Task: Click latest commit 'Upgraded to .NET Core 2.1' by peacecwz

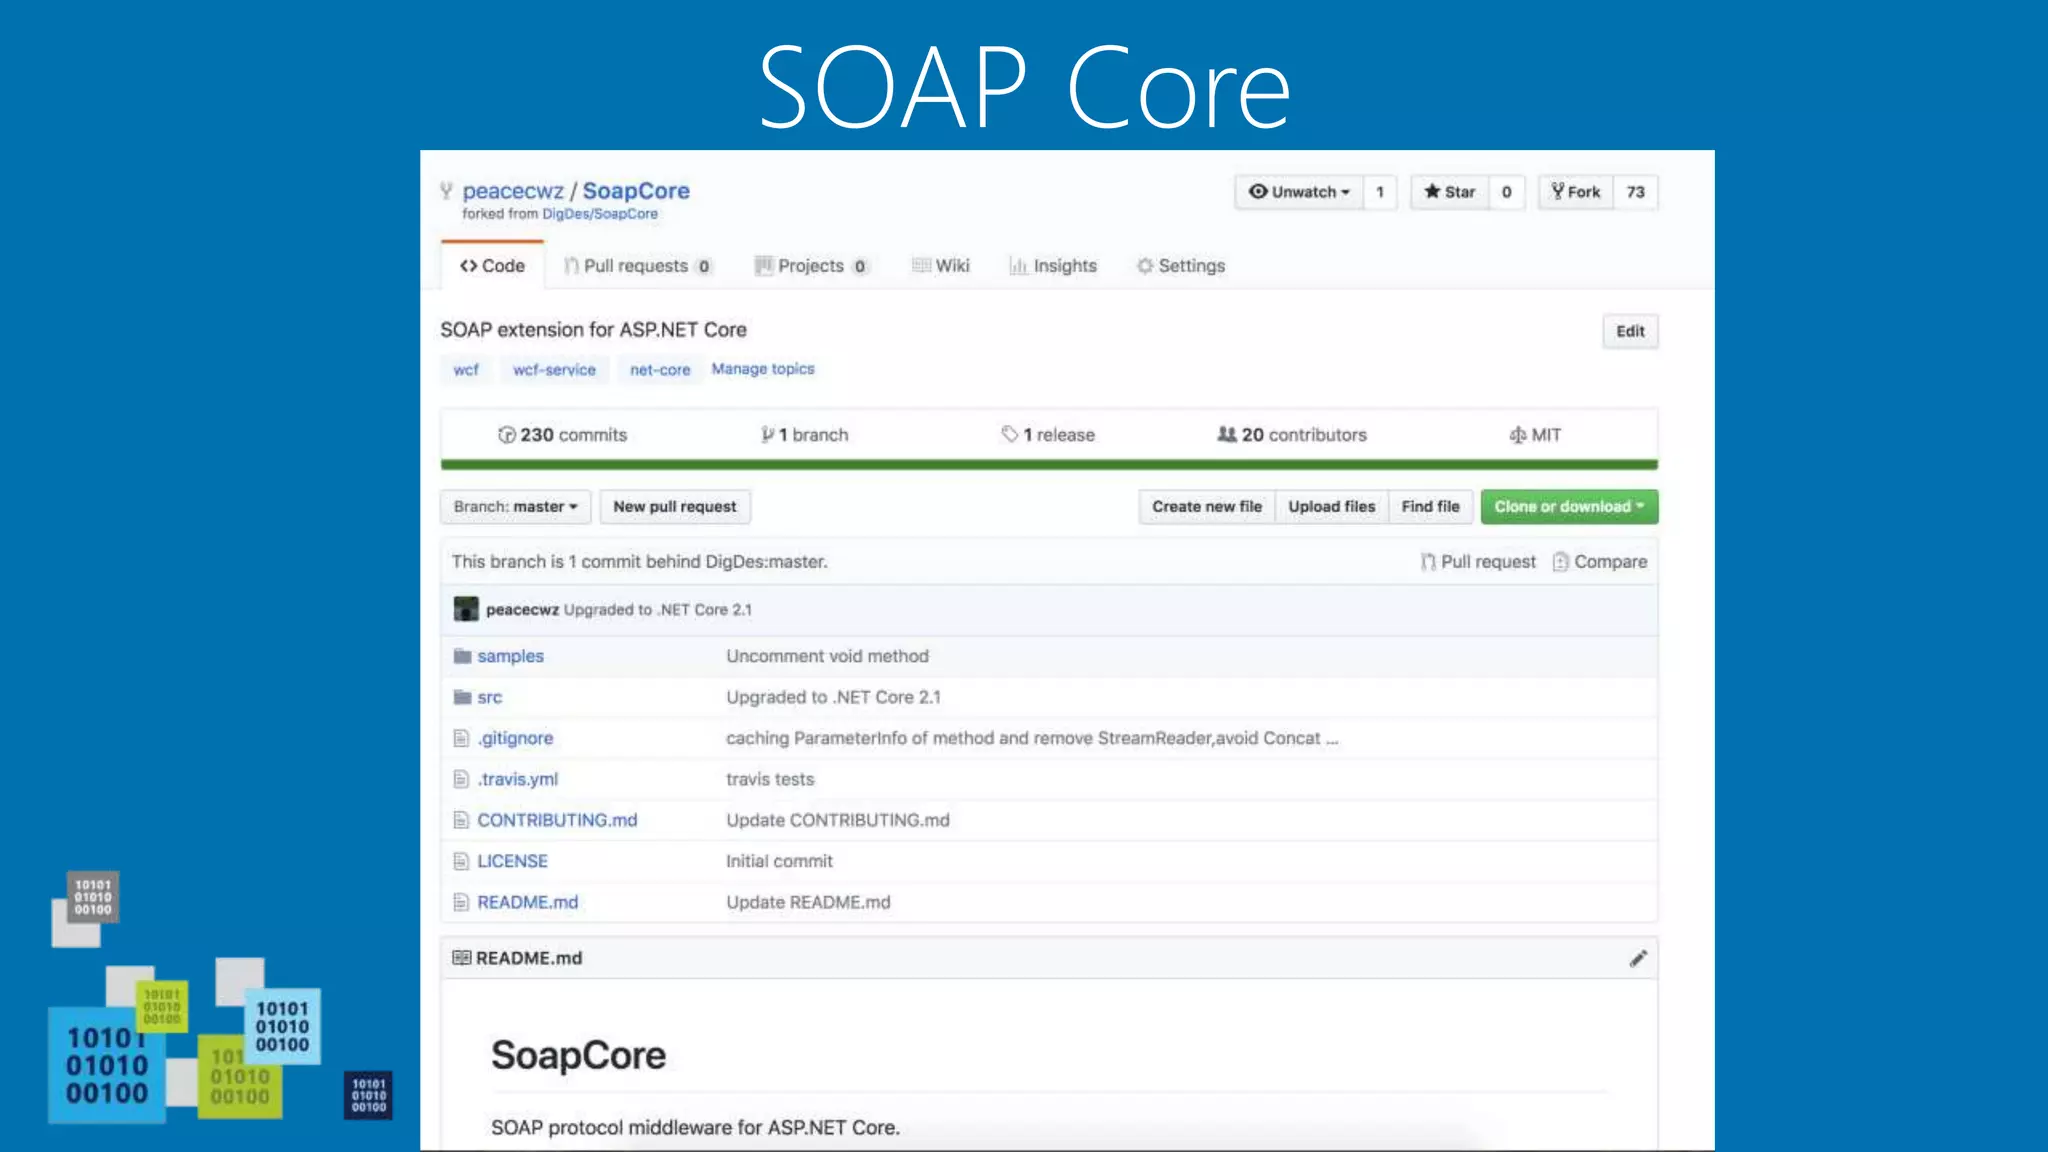Action: click(658, 610)
